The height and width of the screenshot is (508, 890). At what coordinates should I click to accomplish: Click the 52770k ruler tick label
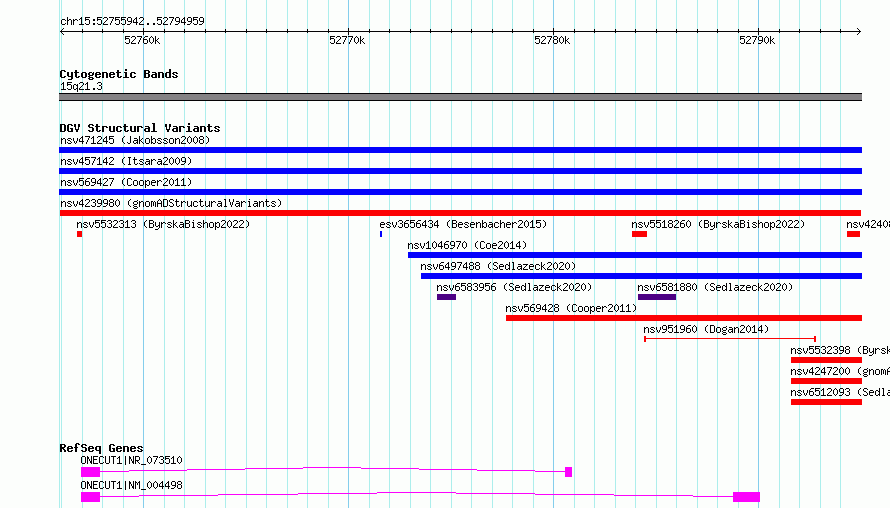pos(347,40)
